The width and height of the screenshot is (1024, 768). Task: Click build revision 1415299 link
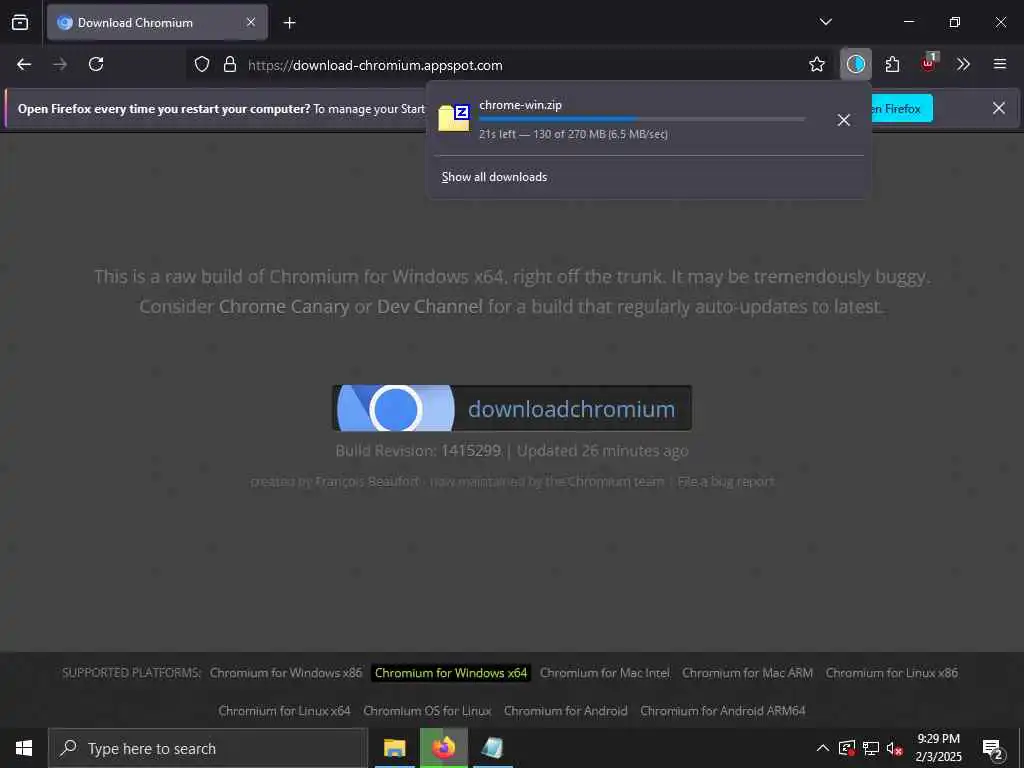point(471,451)
